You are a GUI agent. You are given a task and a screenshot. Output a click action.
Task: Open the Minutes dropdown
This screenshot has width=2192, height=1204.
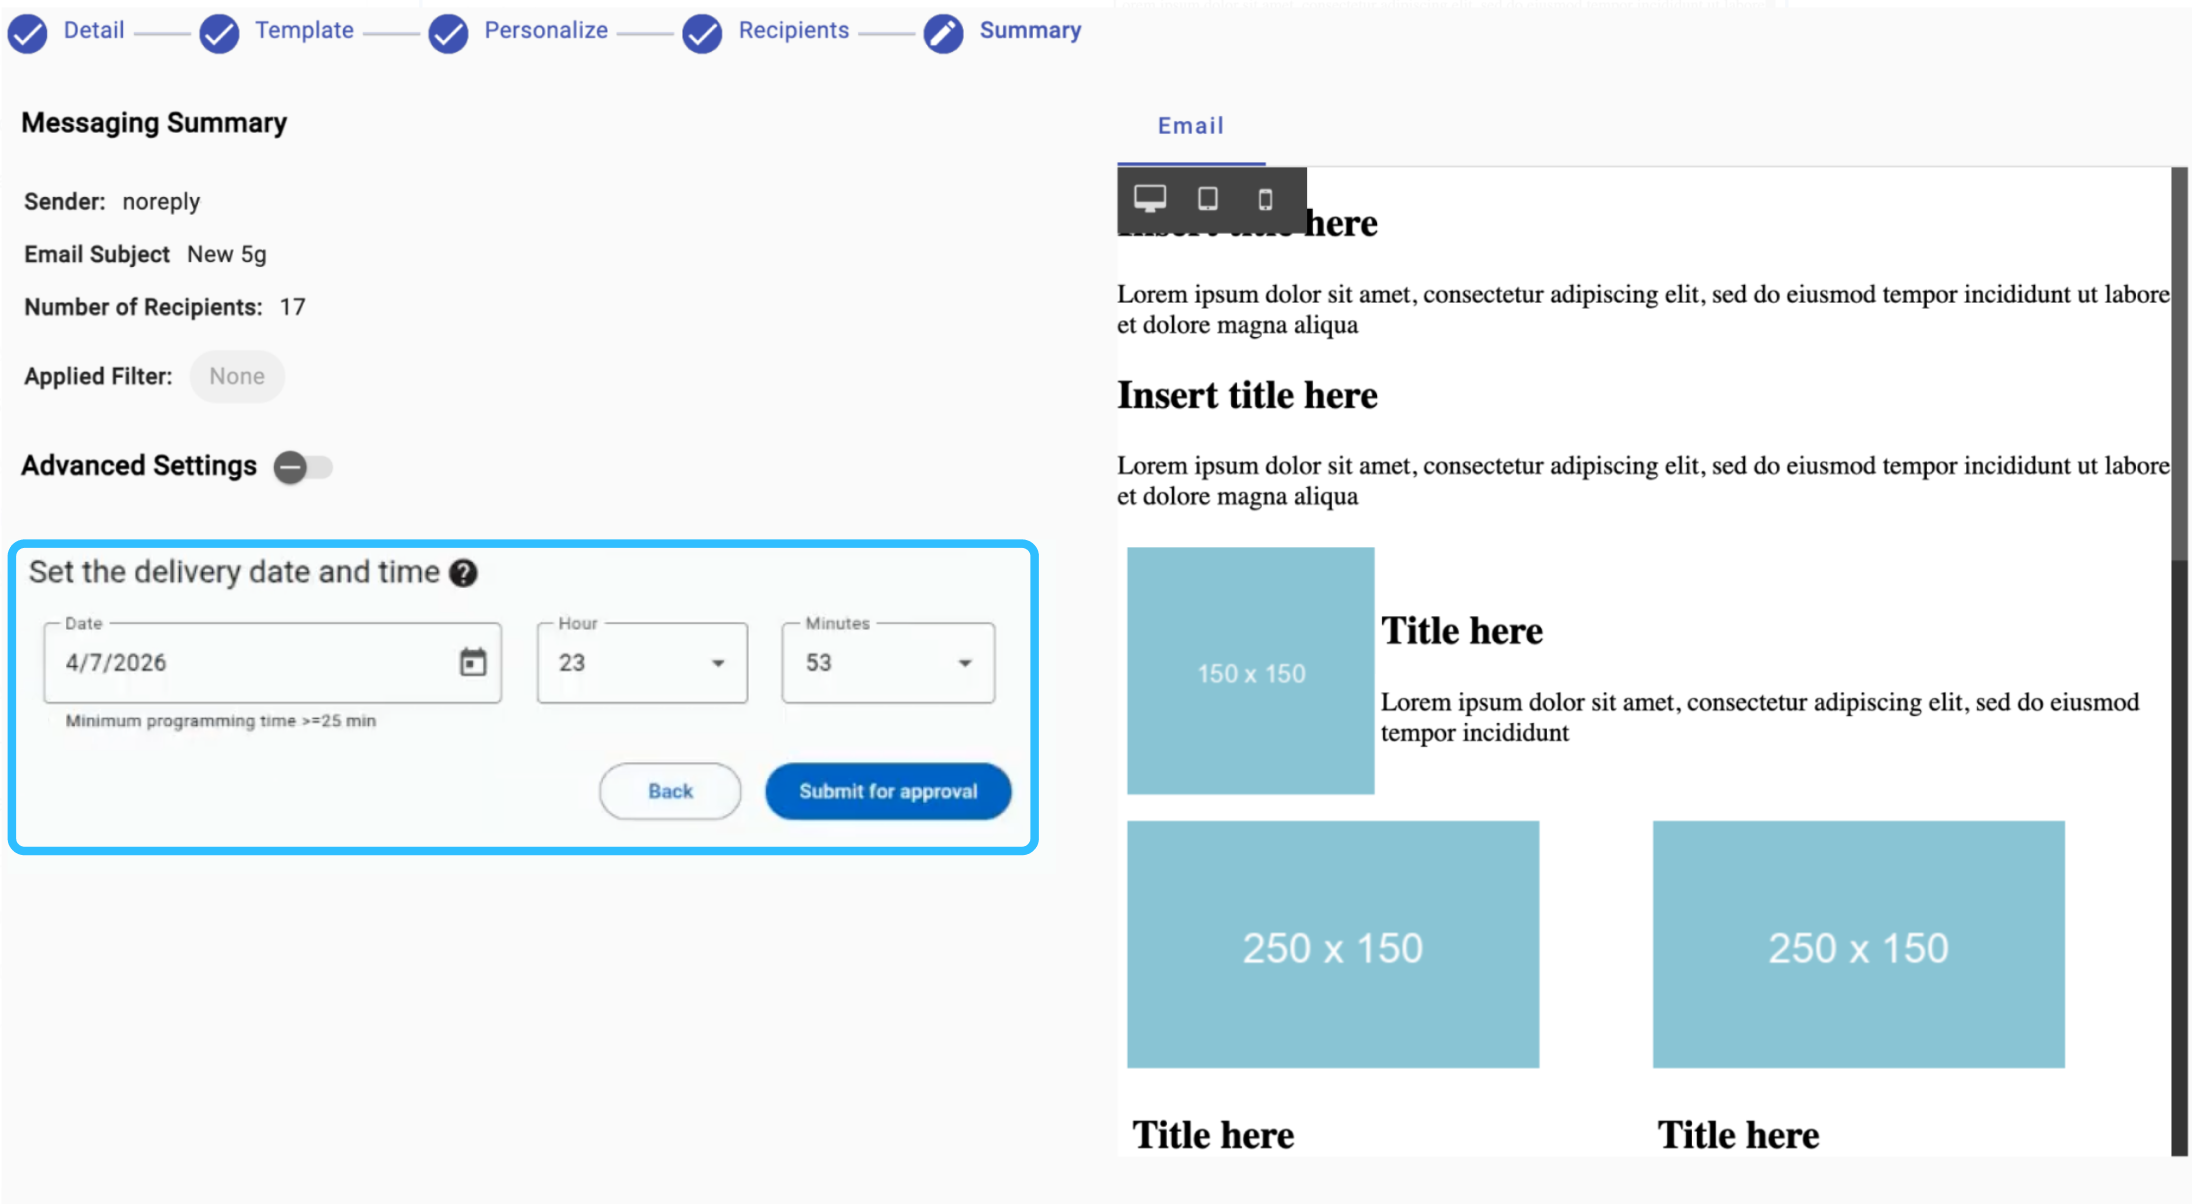click(x=887, y=663)
